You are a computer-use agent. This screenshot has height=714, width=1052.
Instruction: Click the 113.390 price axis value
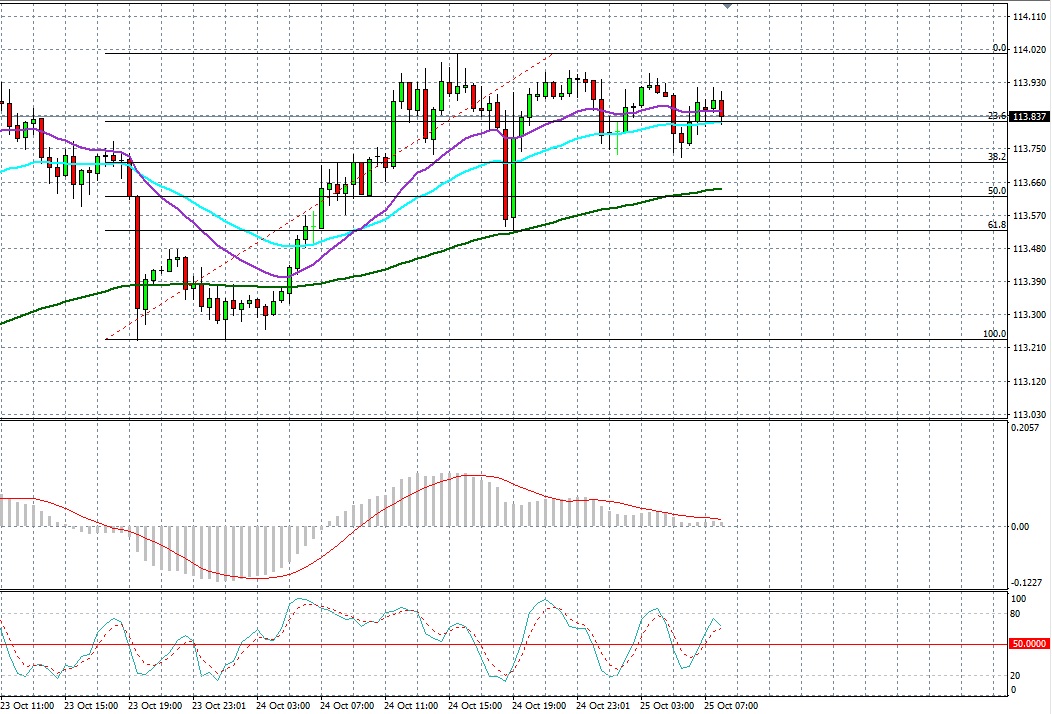click(x=1029, y=282)
